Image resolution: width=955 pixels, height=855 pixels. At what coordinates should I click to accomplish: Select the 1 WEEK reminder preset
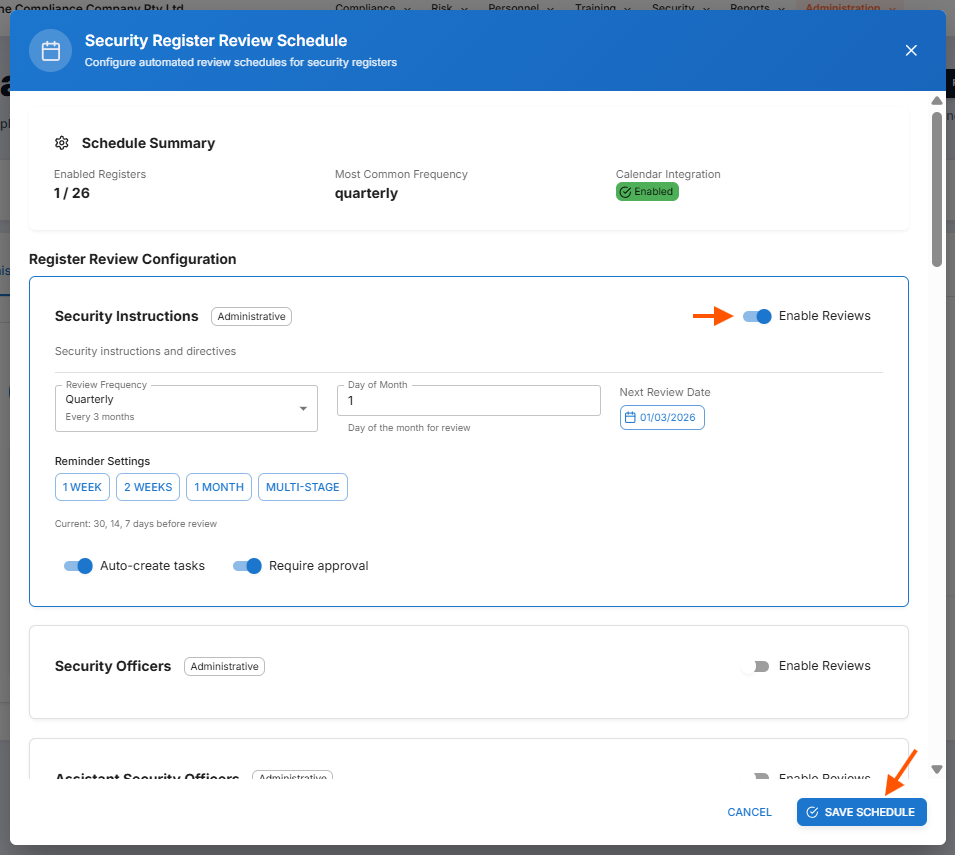coord(82,487)
